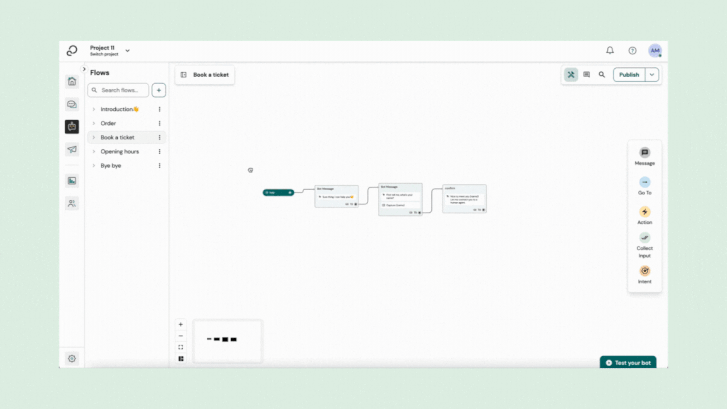Image resolution: width=727 pixels, height=409 pixels.
Task: Open the Opening hours flow
Action: pyautogui.click(x=119, y=152)
